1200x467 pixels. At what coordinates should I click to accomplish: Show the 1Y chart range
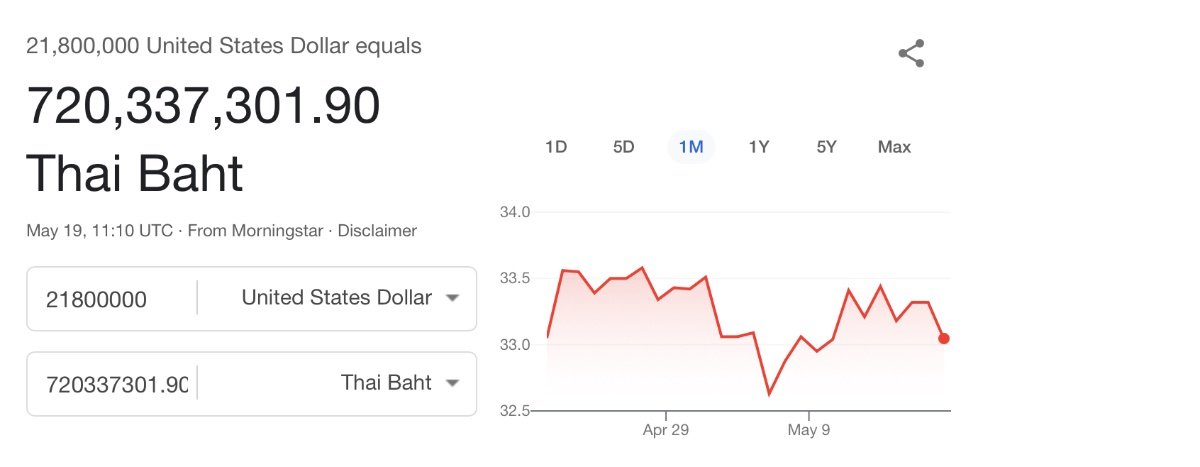(x=759, y=147)
